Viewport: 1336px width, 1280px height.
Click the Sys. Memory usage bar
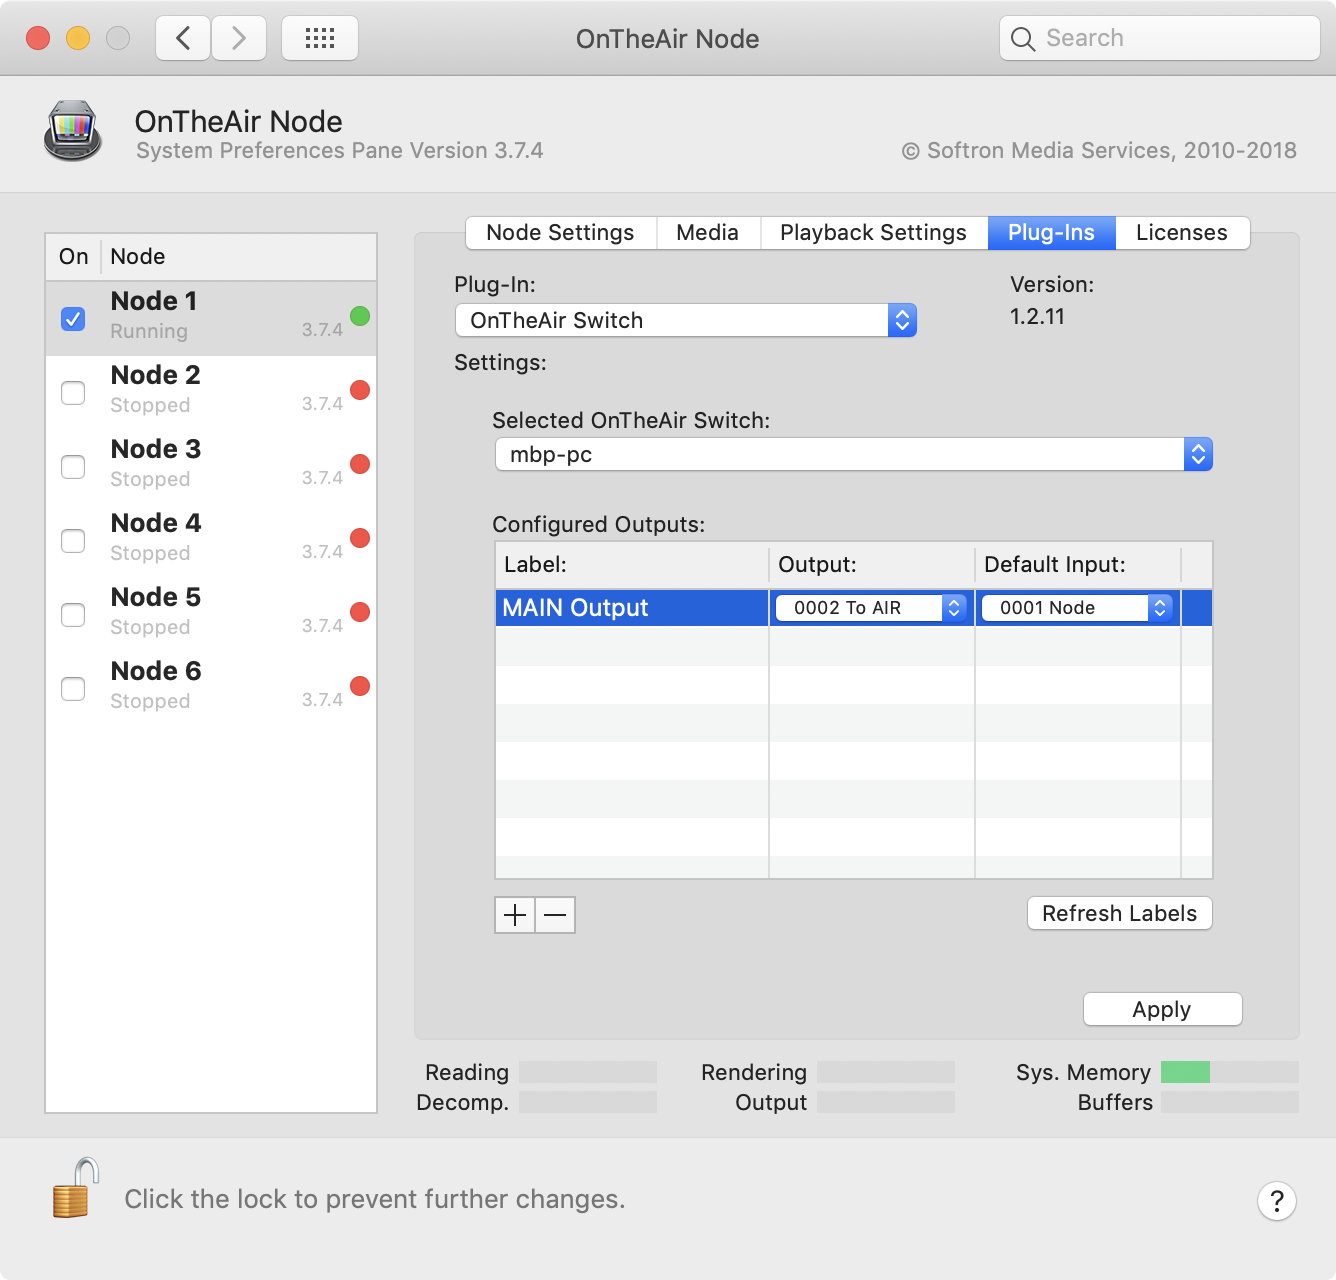tap(1230, 1072)
